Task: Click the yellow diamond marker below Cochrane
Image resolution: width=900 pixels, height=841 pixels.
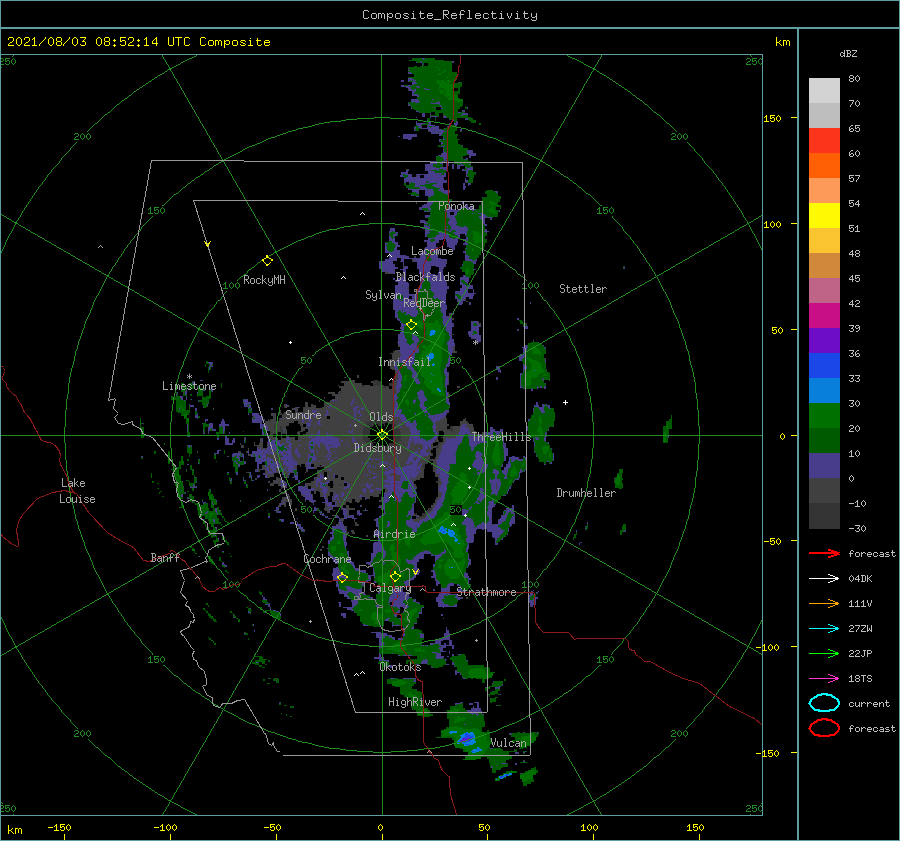Action: 342,578
